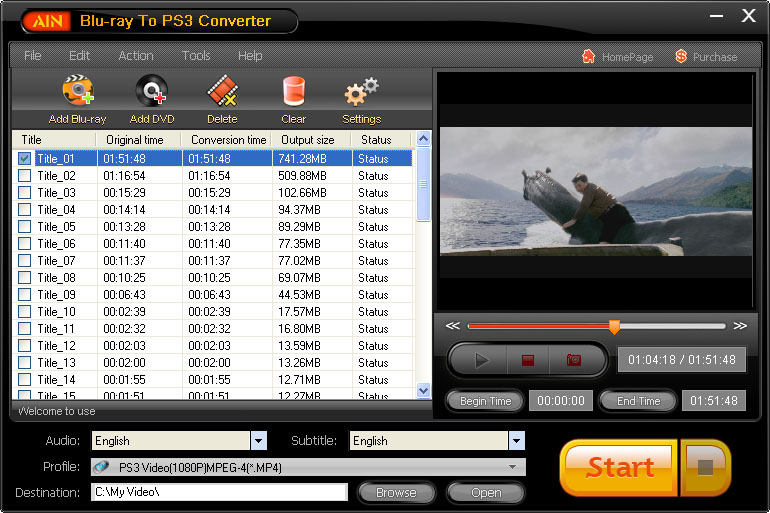Click the video preview thumbnail
This screenshot has width=770, height=513.
tap(596, 191)
